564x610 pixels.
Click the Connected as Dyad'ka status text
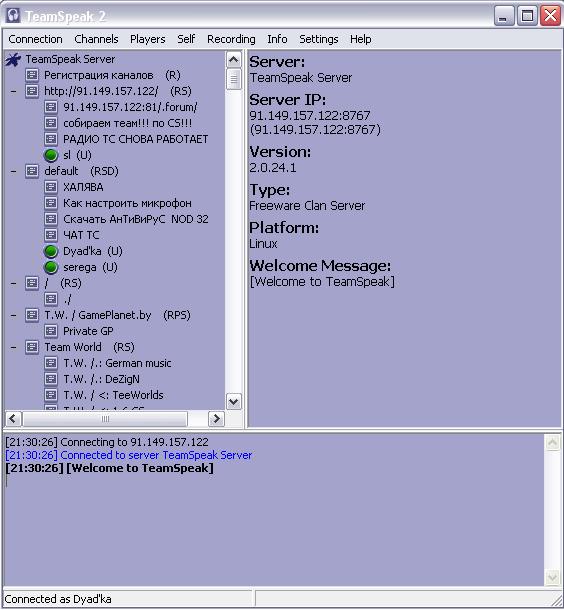(58, 599)
